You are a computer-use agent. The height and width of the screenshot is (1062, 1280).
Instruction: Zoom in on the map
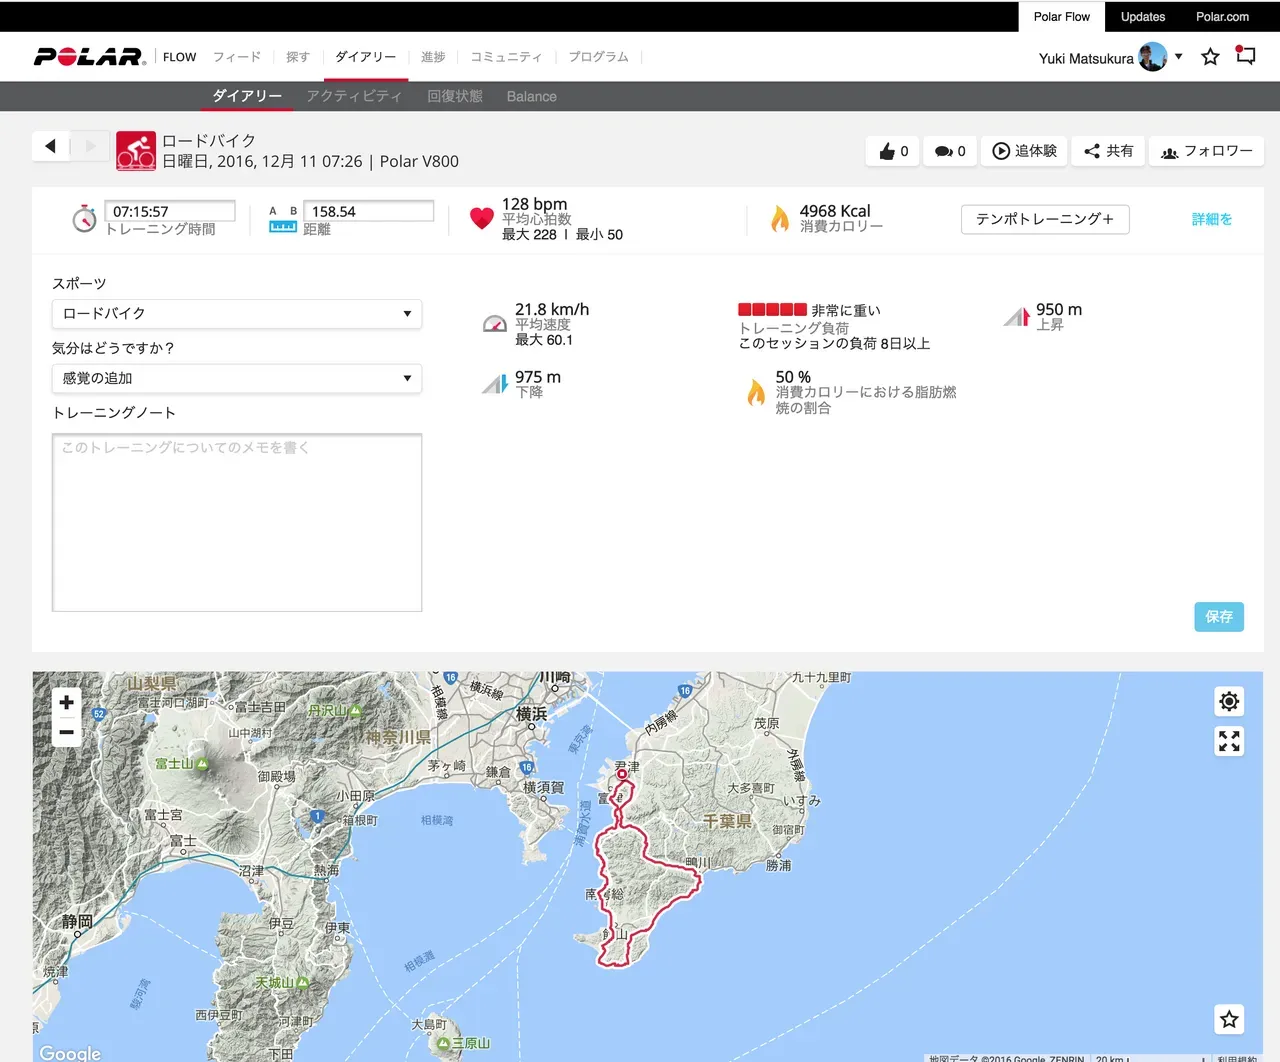tap(66, 702)
